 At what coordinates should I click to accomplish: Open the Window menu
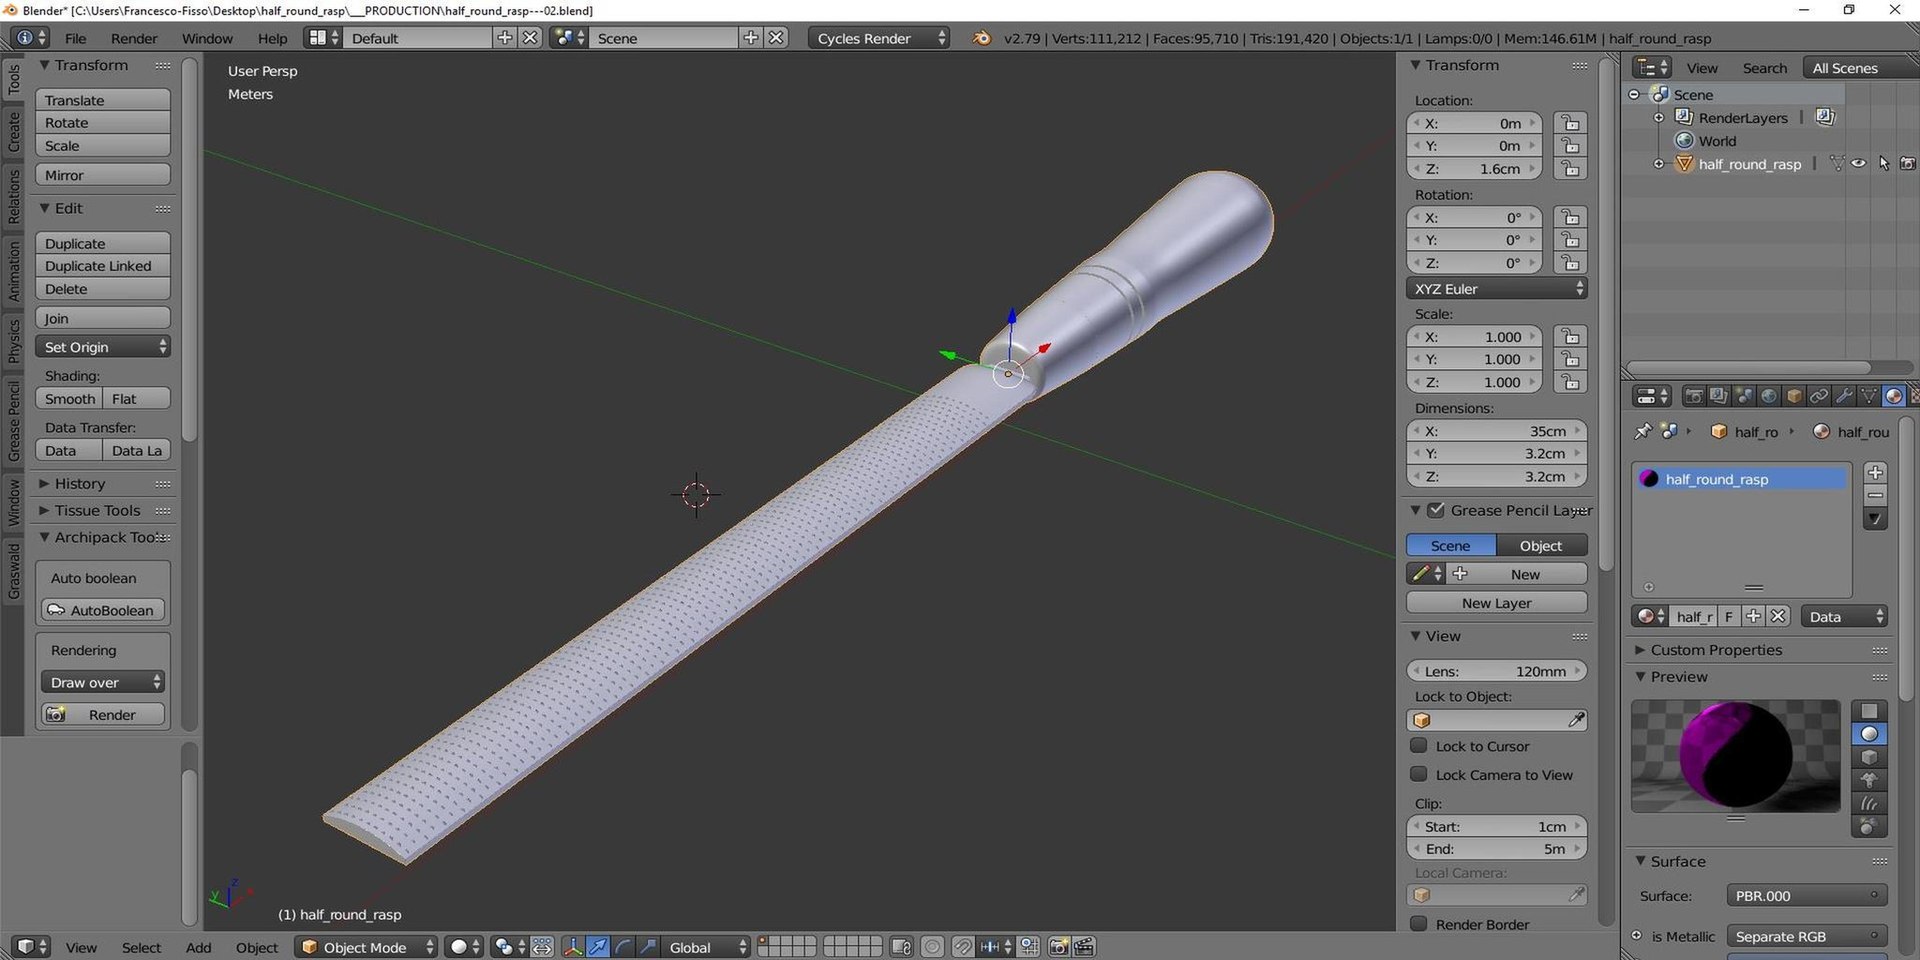pos(207,38)
